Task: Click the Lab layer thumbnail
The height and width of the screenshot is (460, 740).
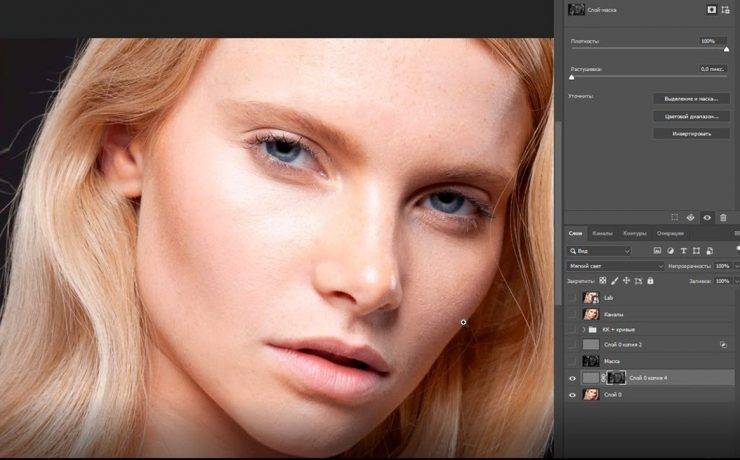Action: pos(591,298)
